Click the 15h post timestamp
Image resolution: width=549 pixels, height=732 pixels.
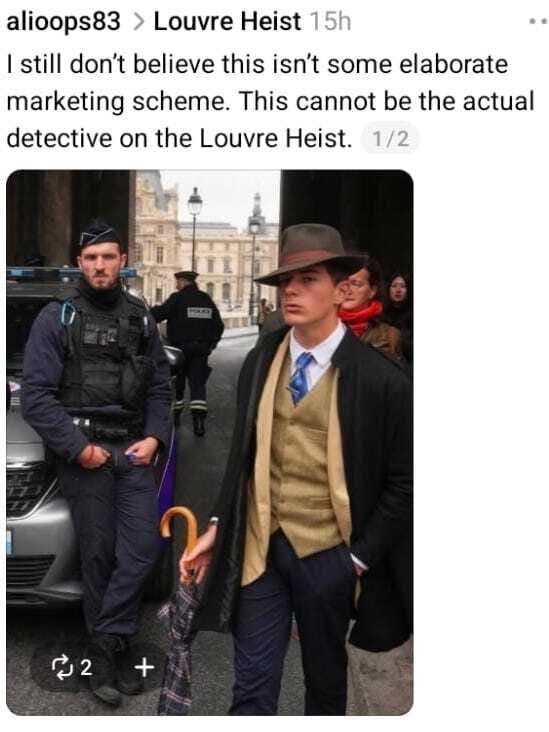330,21
